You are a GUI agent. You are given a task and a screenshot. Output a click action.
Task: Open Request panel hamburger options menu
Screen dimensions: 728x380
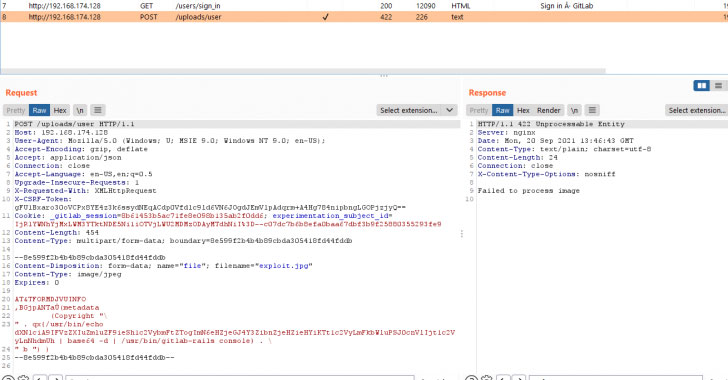pyautogui.click(x=98, y=110)
